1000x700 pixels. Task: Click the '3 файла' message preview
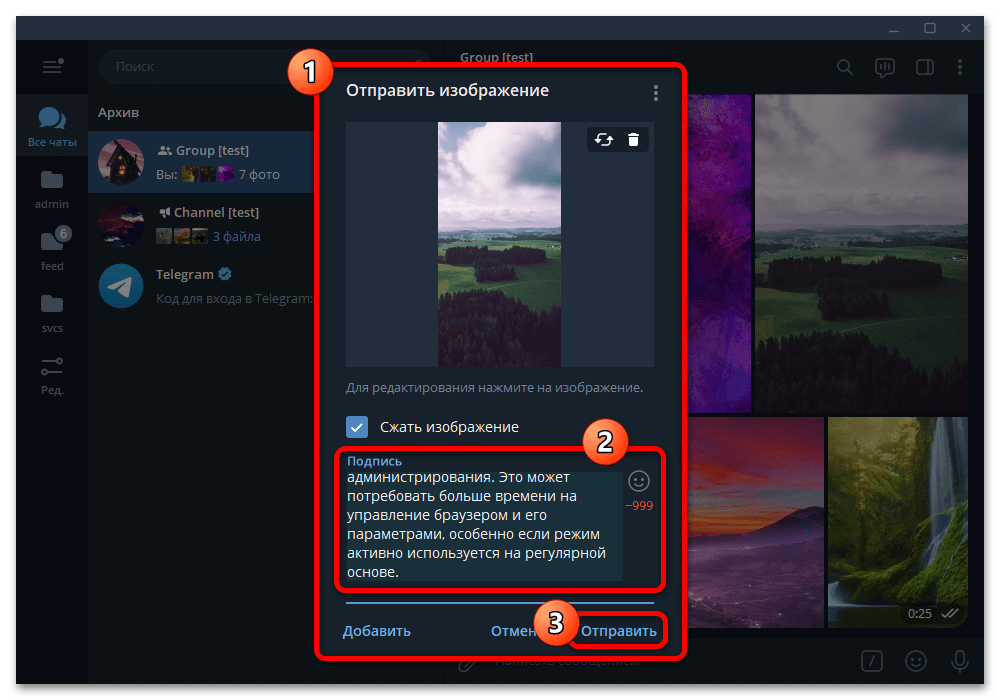click(237, 237)
